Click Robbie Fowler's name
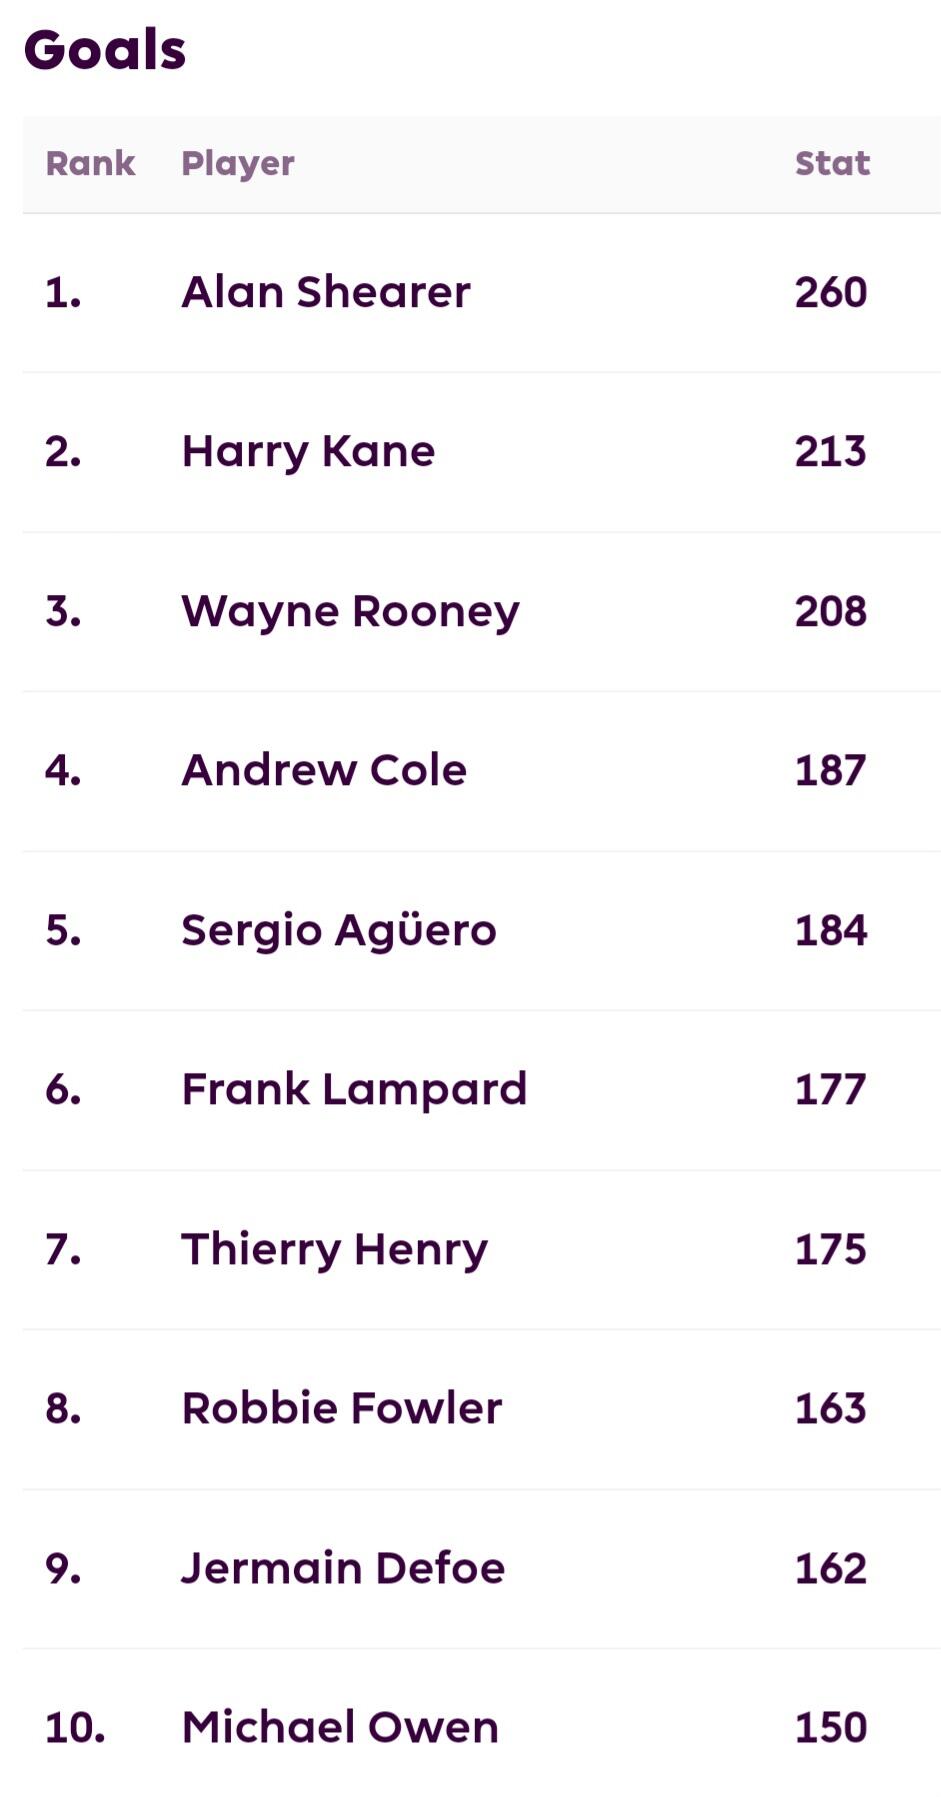 341,1408
